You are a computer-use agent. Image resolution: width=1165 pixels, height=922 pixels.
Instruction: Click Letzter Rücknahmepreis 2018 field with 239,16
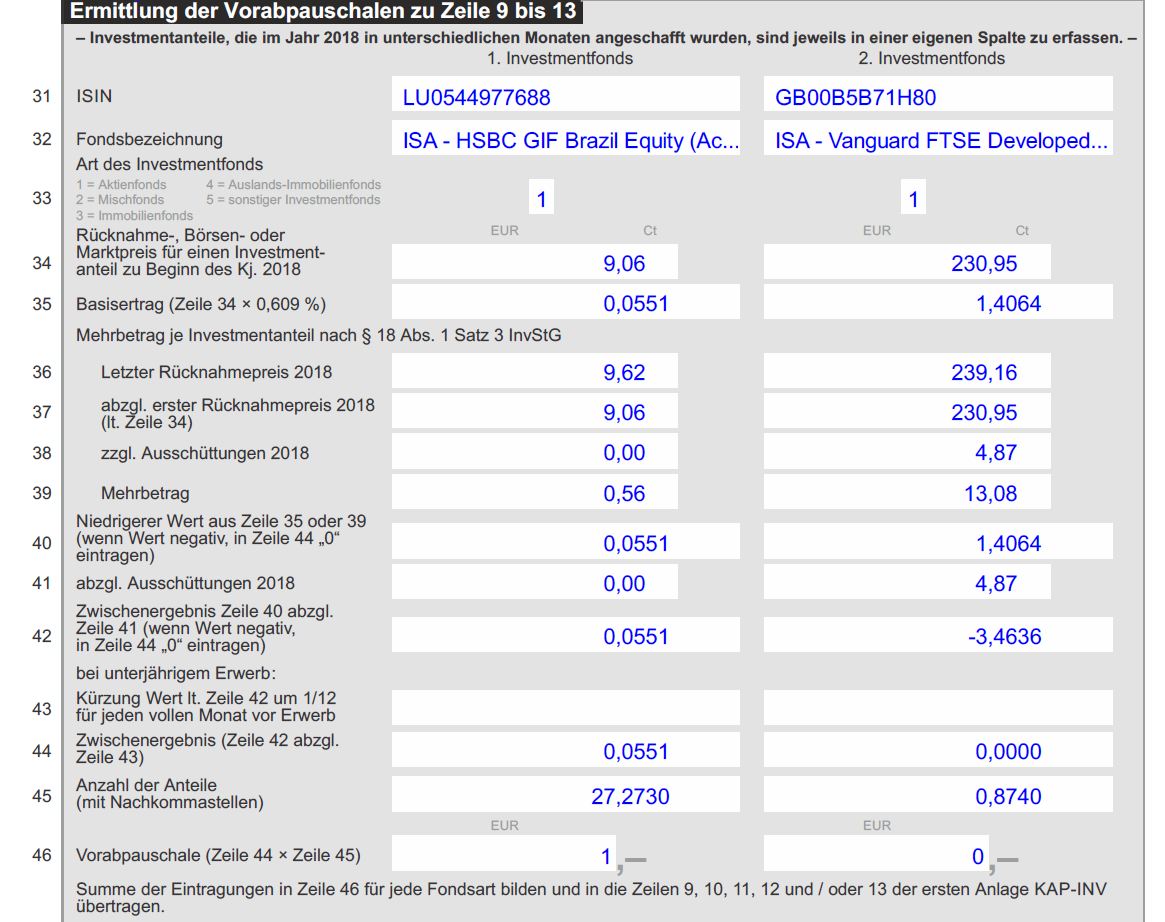click(x=906, y=372)
